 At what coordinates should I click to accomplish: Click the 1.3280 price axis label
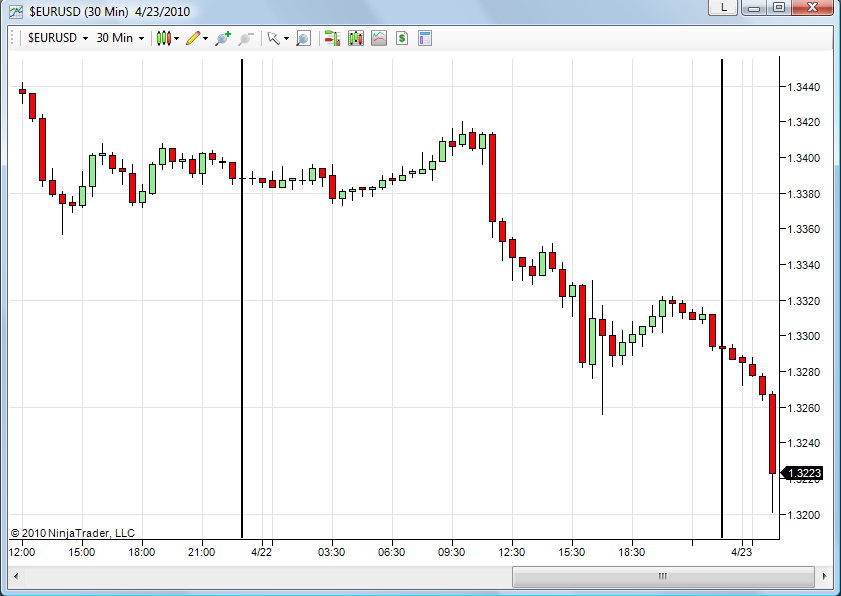coord(803,372)
